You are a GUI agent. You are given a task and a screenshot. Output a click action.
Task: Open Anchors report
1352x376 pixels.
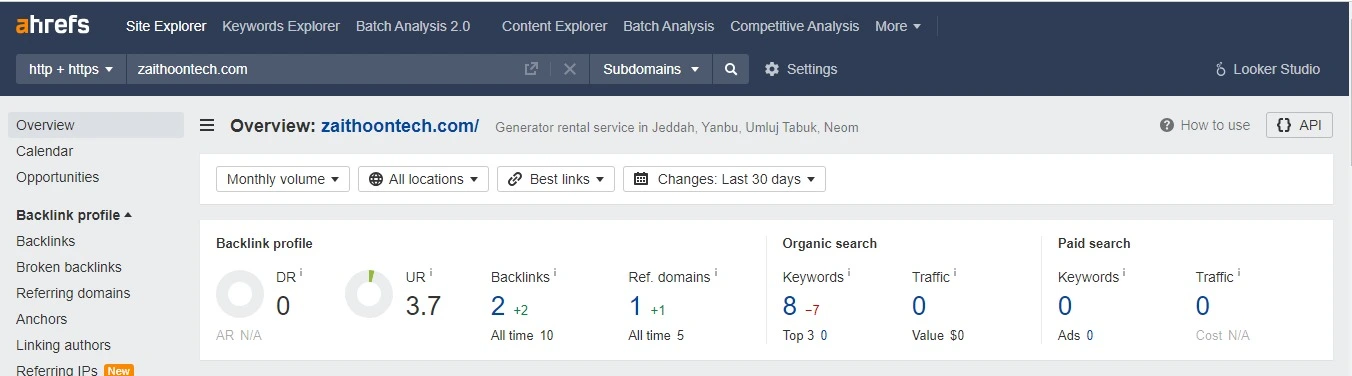tap(42, 319)
